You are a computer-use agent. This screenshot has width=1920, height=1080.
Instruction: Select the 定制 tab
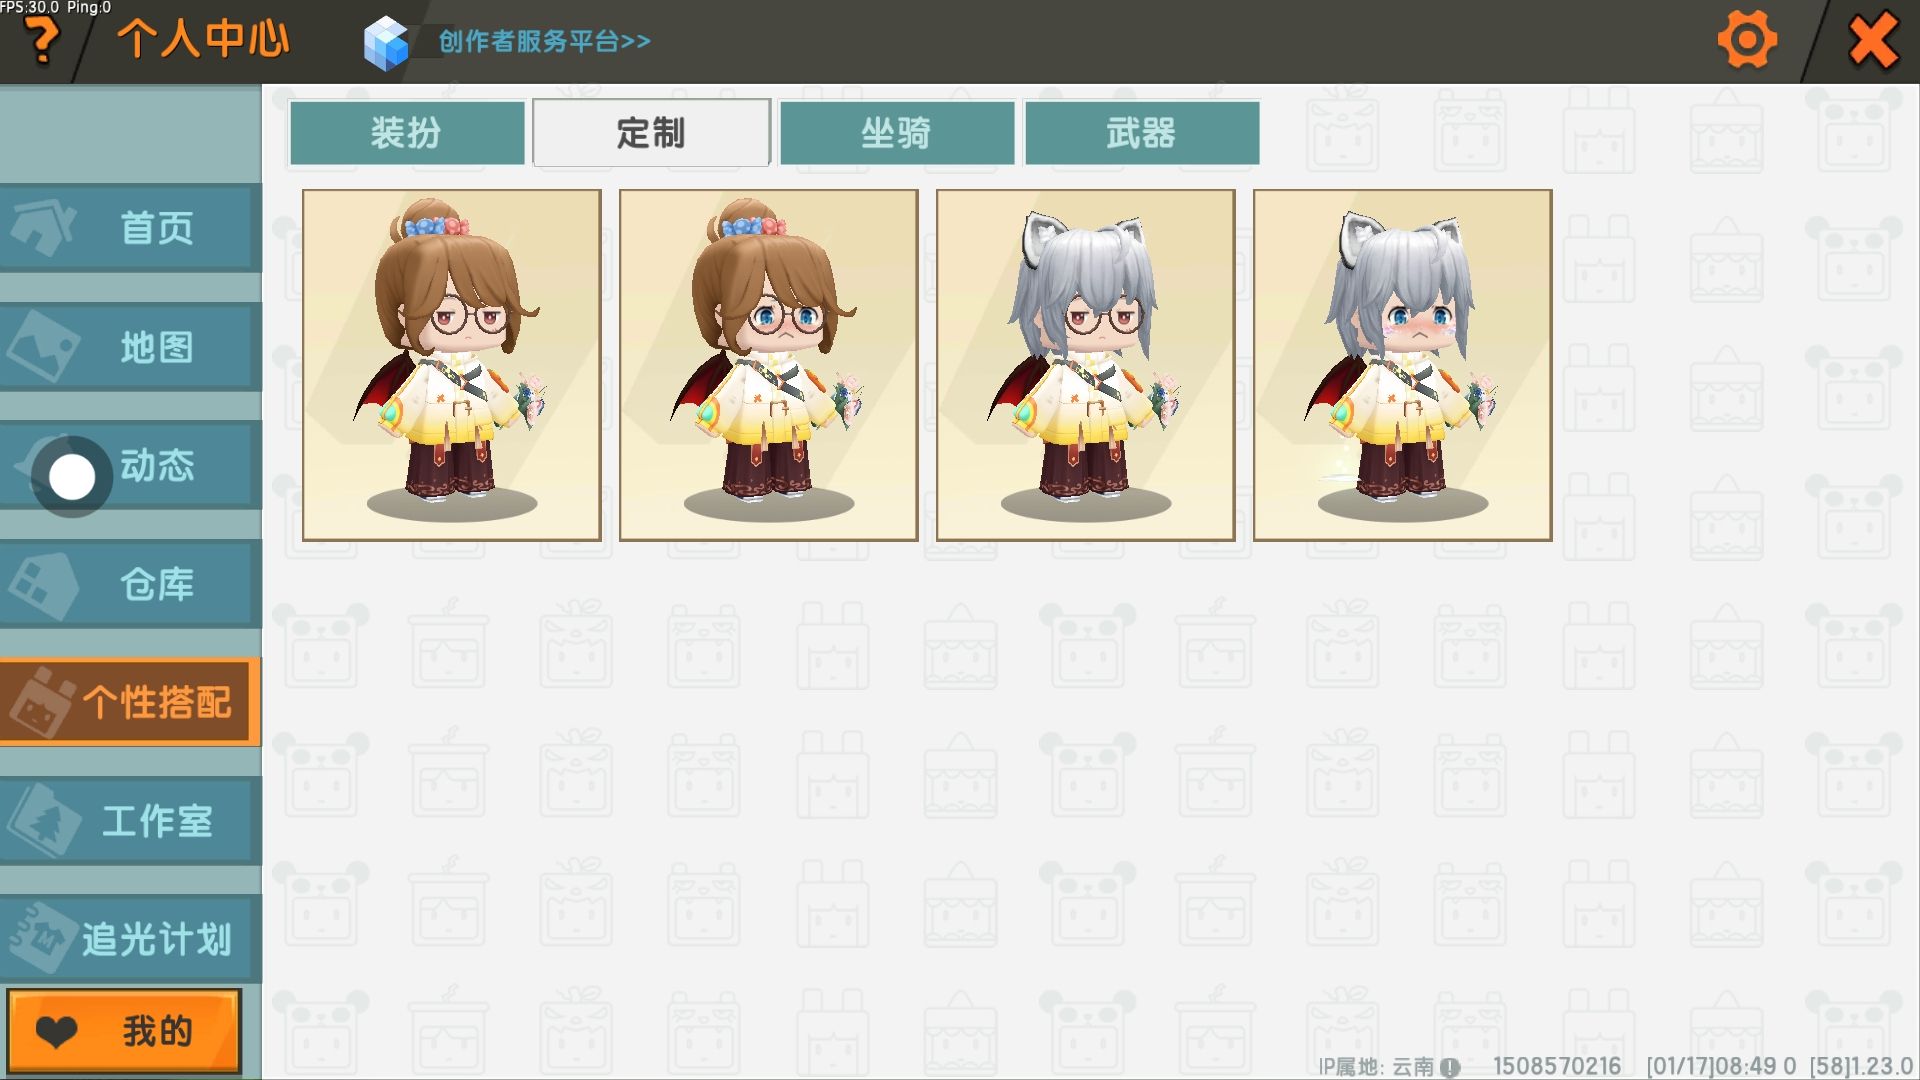tap(652, 132)
